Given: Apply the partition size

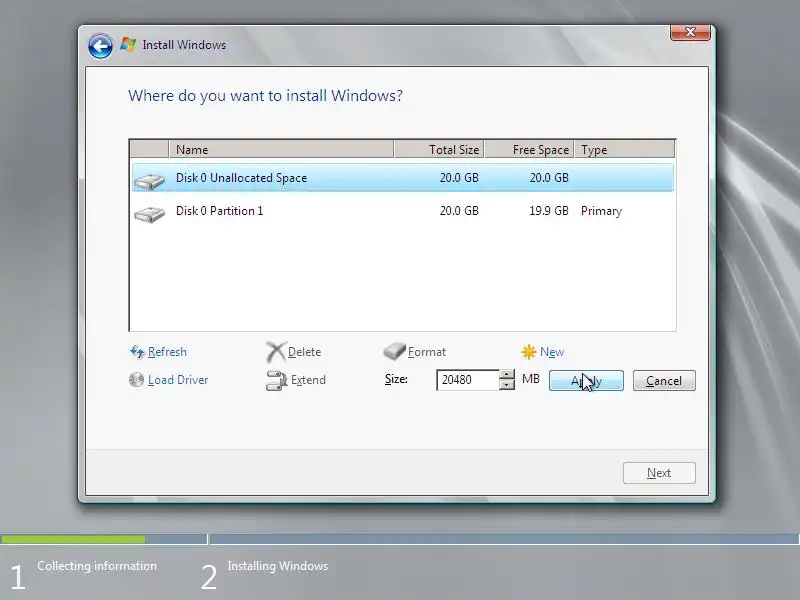Looking at the screenshot, I should tap(586, 381).
